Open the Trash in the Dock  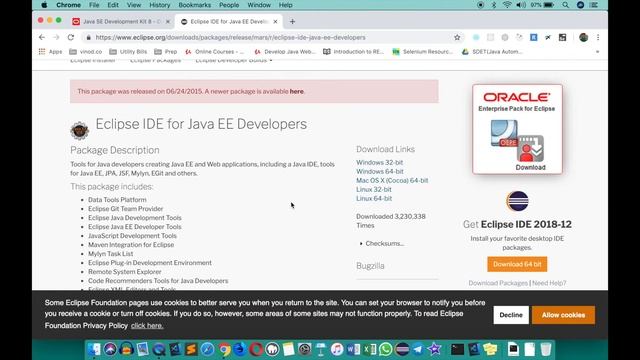tap(546, 349)
